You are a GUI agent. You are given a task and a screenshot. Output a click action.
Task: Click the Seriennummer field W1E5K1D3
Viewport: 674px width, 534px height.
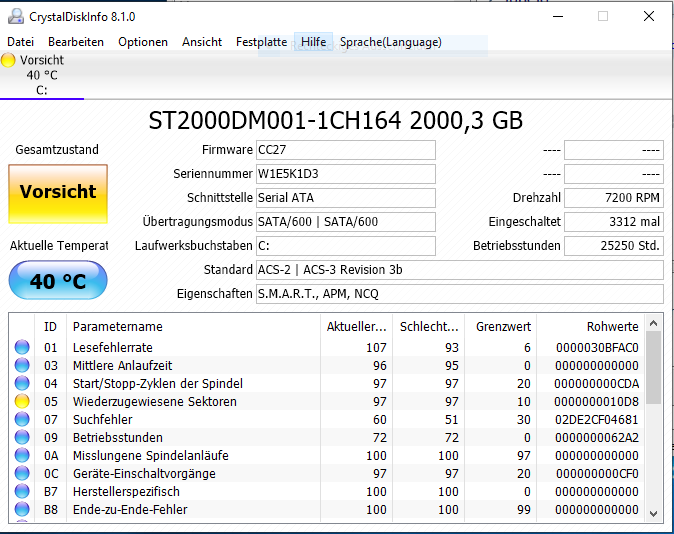click(346, 174)
